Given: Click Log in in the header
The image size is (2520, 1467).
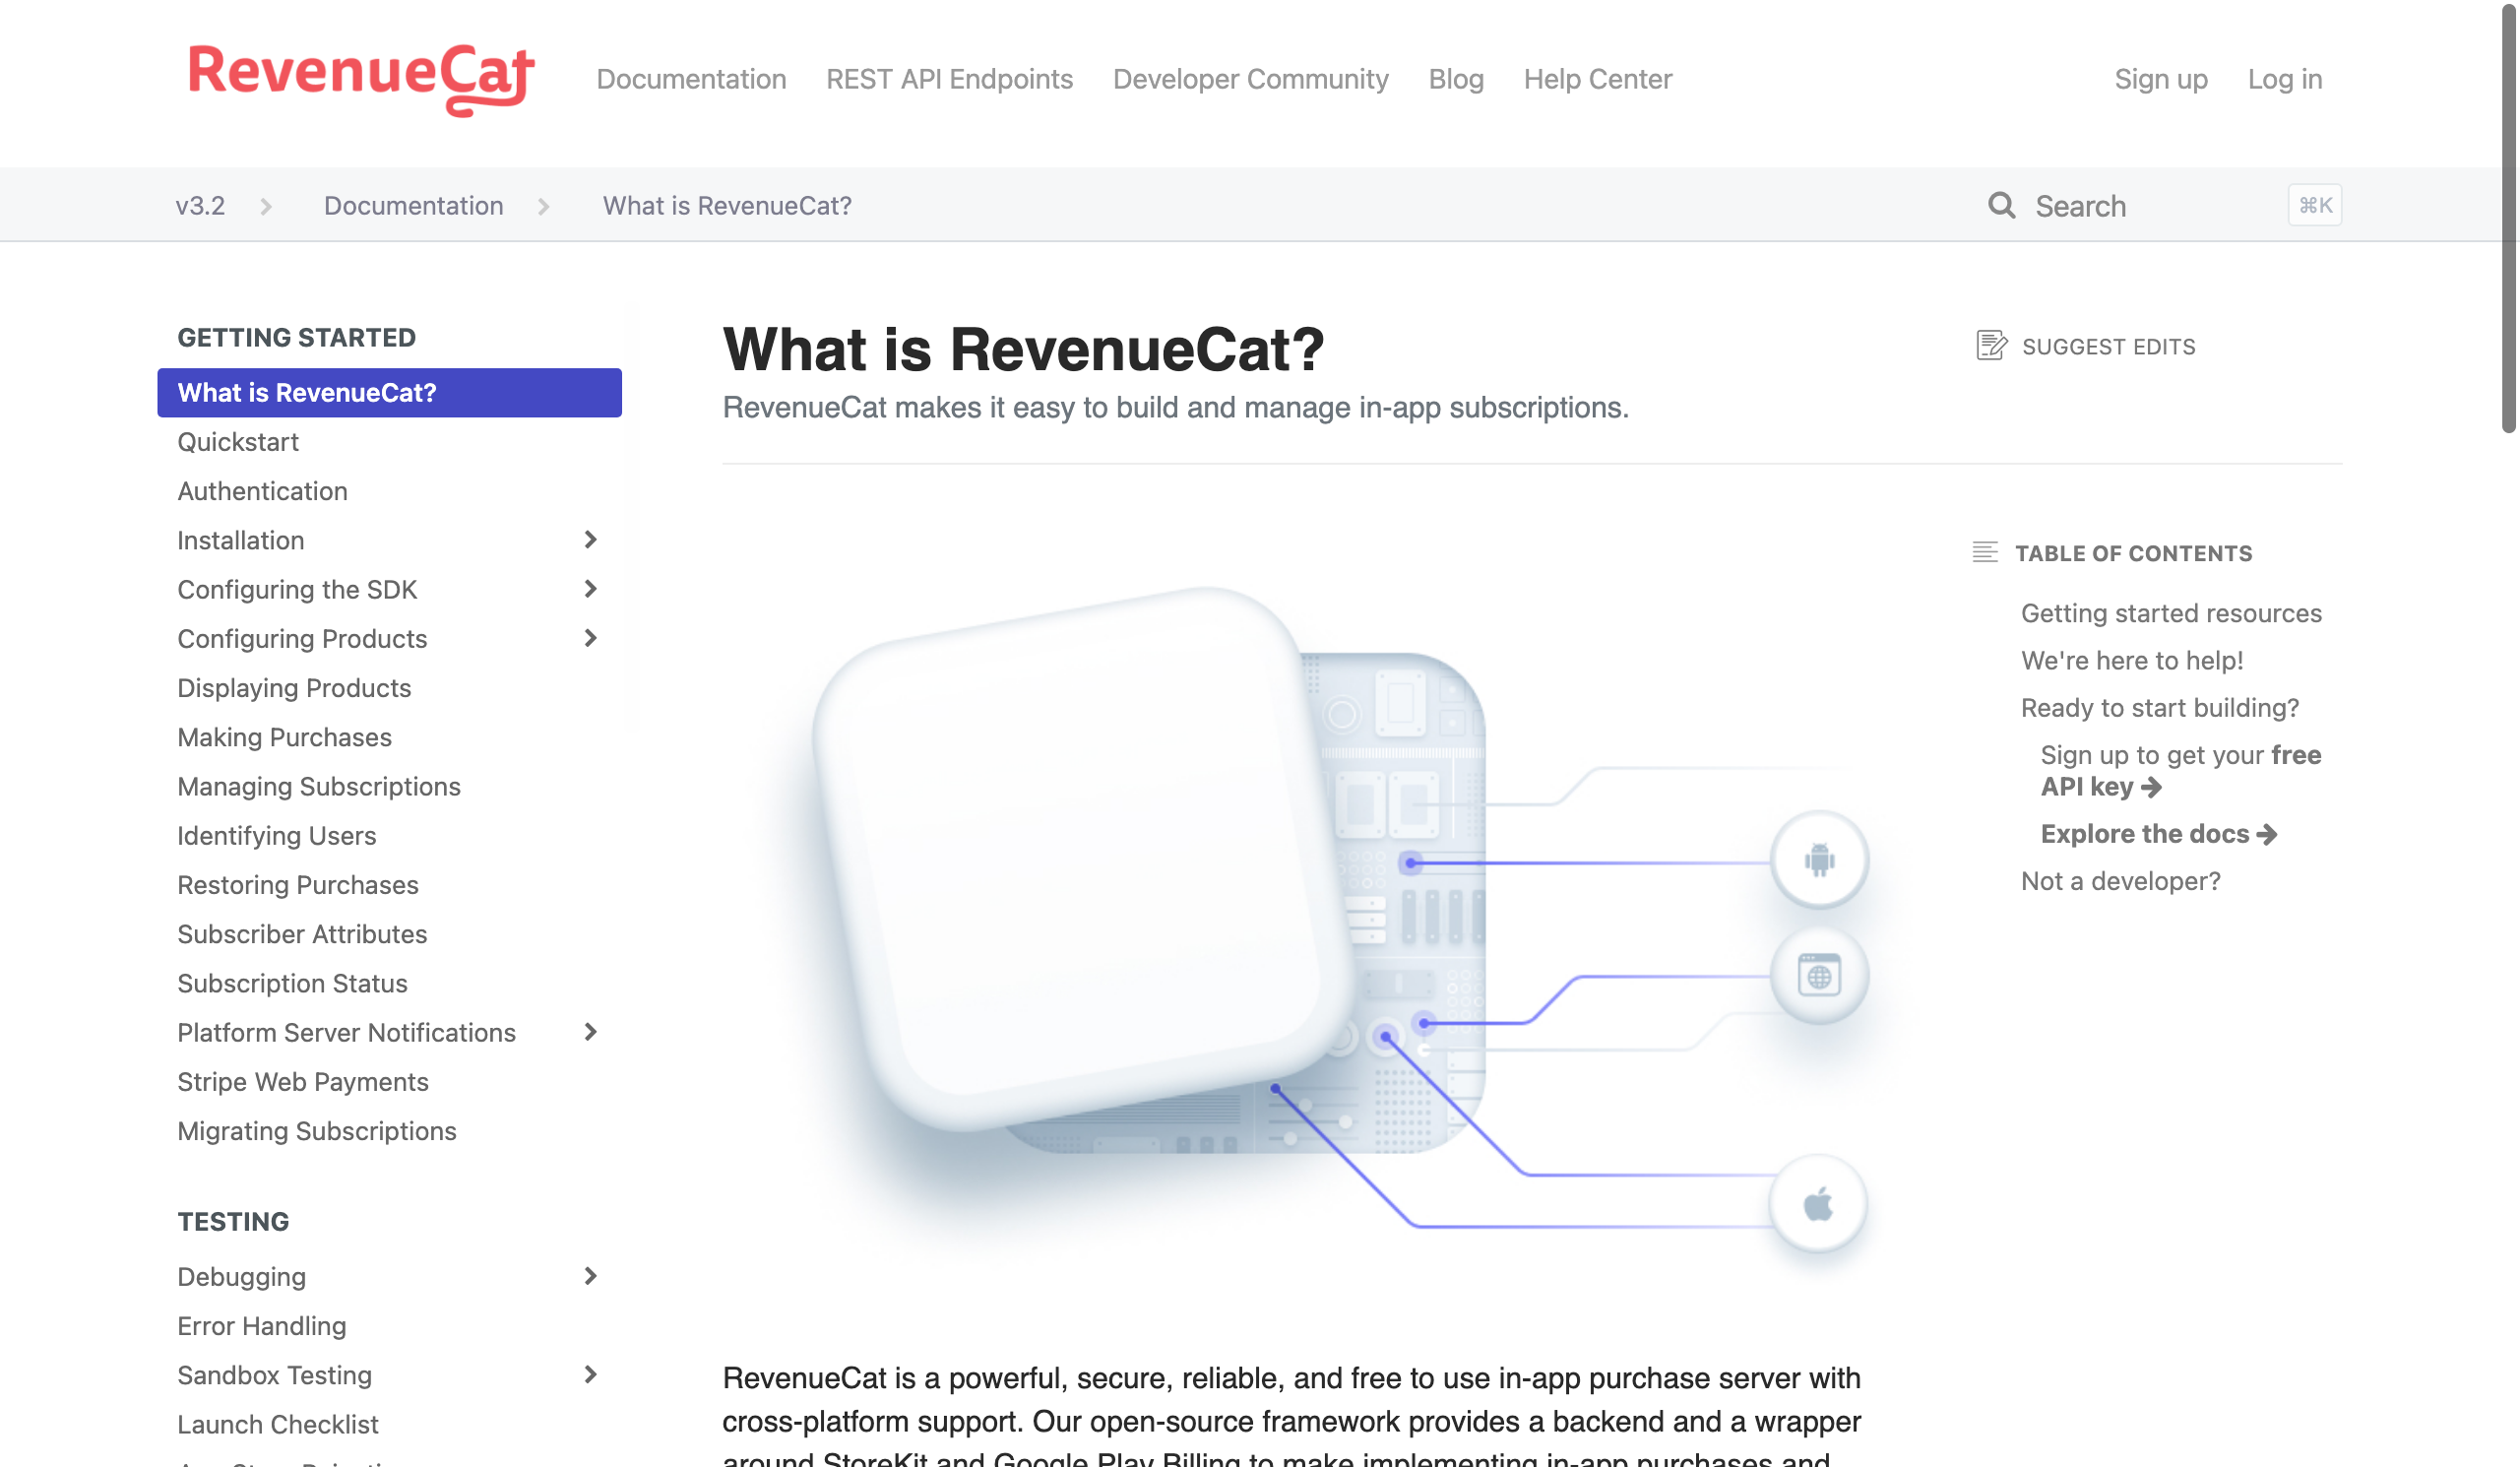Looking at the screenshot, I should pos(2284,79).
